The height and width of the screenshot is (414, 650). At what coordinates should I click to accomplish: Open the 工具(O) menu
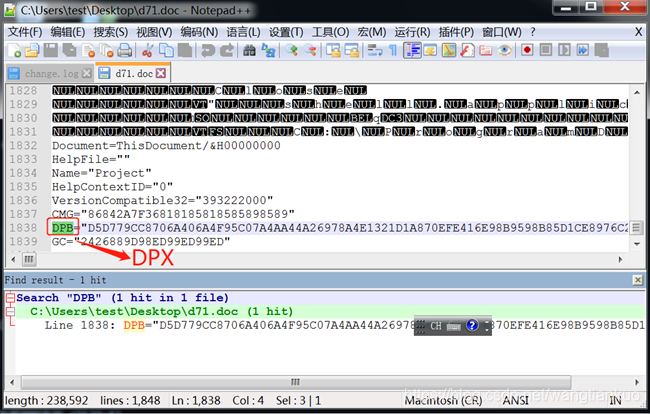[x=330, y=32]
